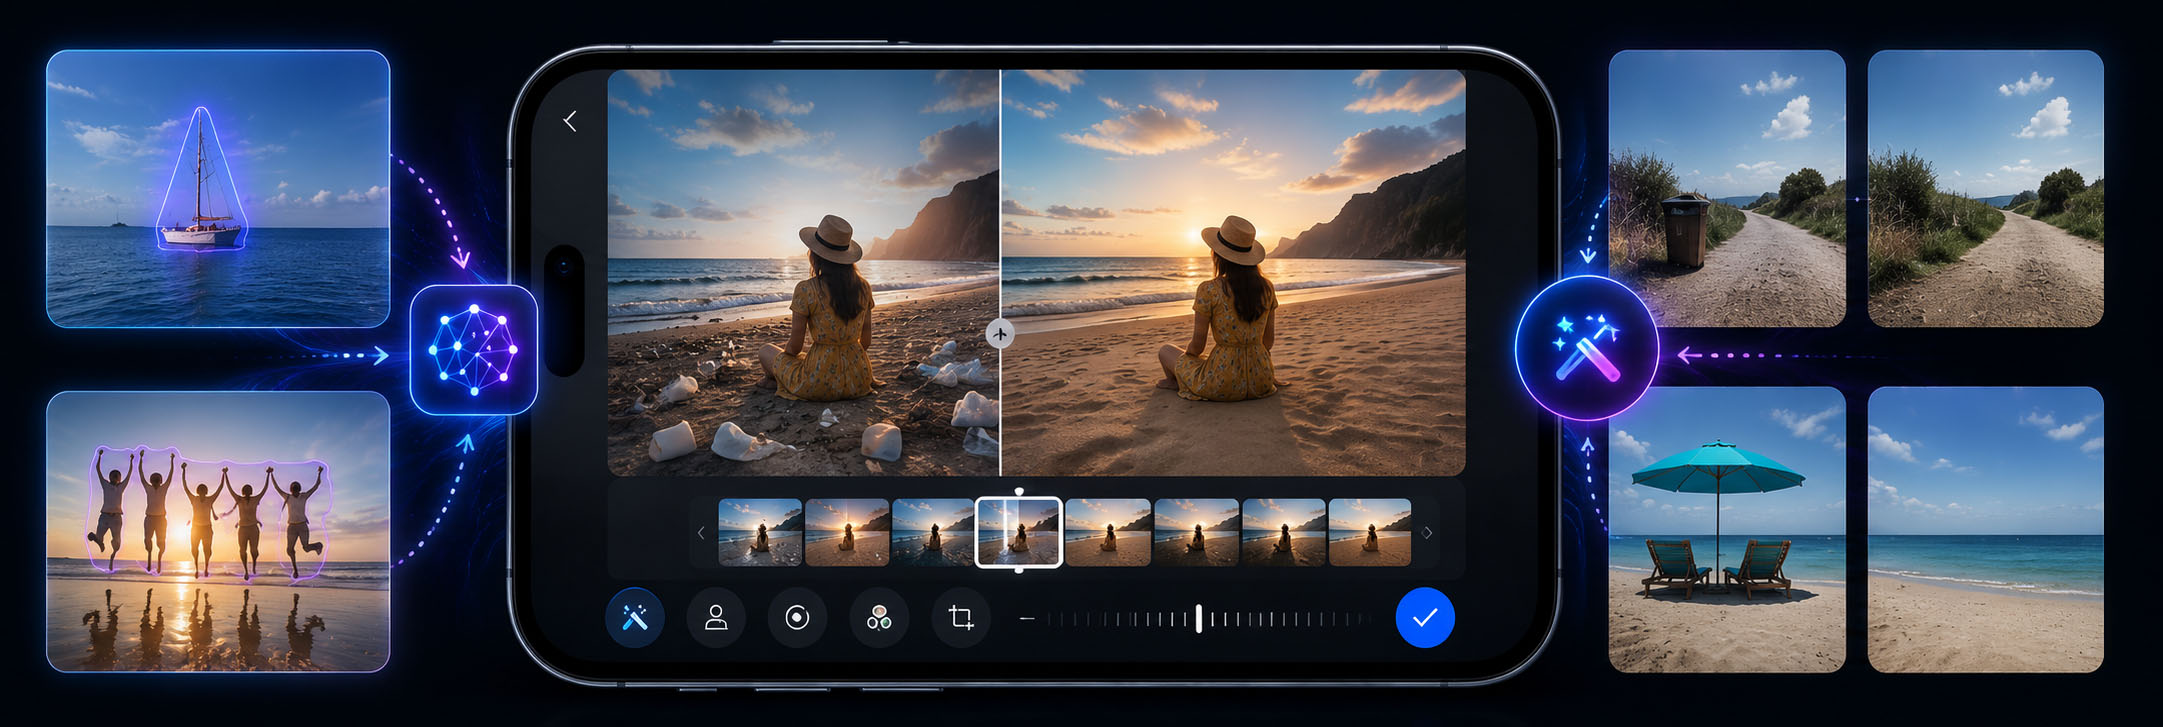Screen dimensions: 2163x727
Task: Select the white-outlined active filmstrip thumbnail
Action: [1019, 532]
